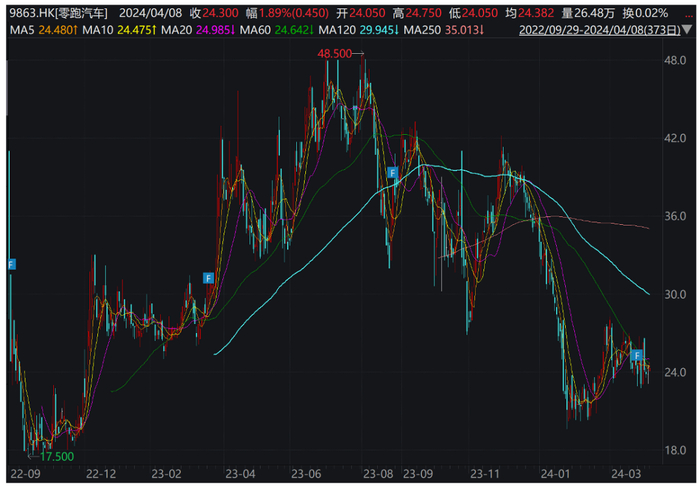The image size is (700, 486).
Task: Click the 23-02 time axis label
Action: tap(166, 474)
